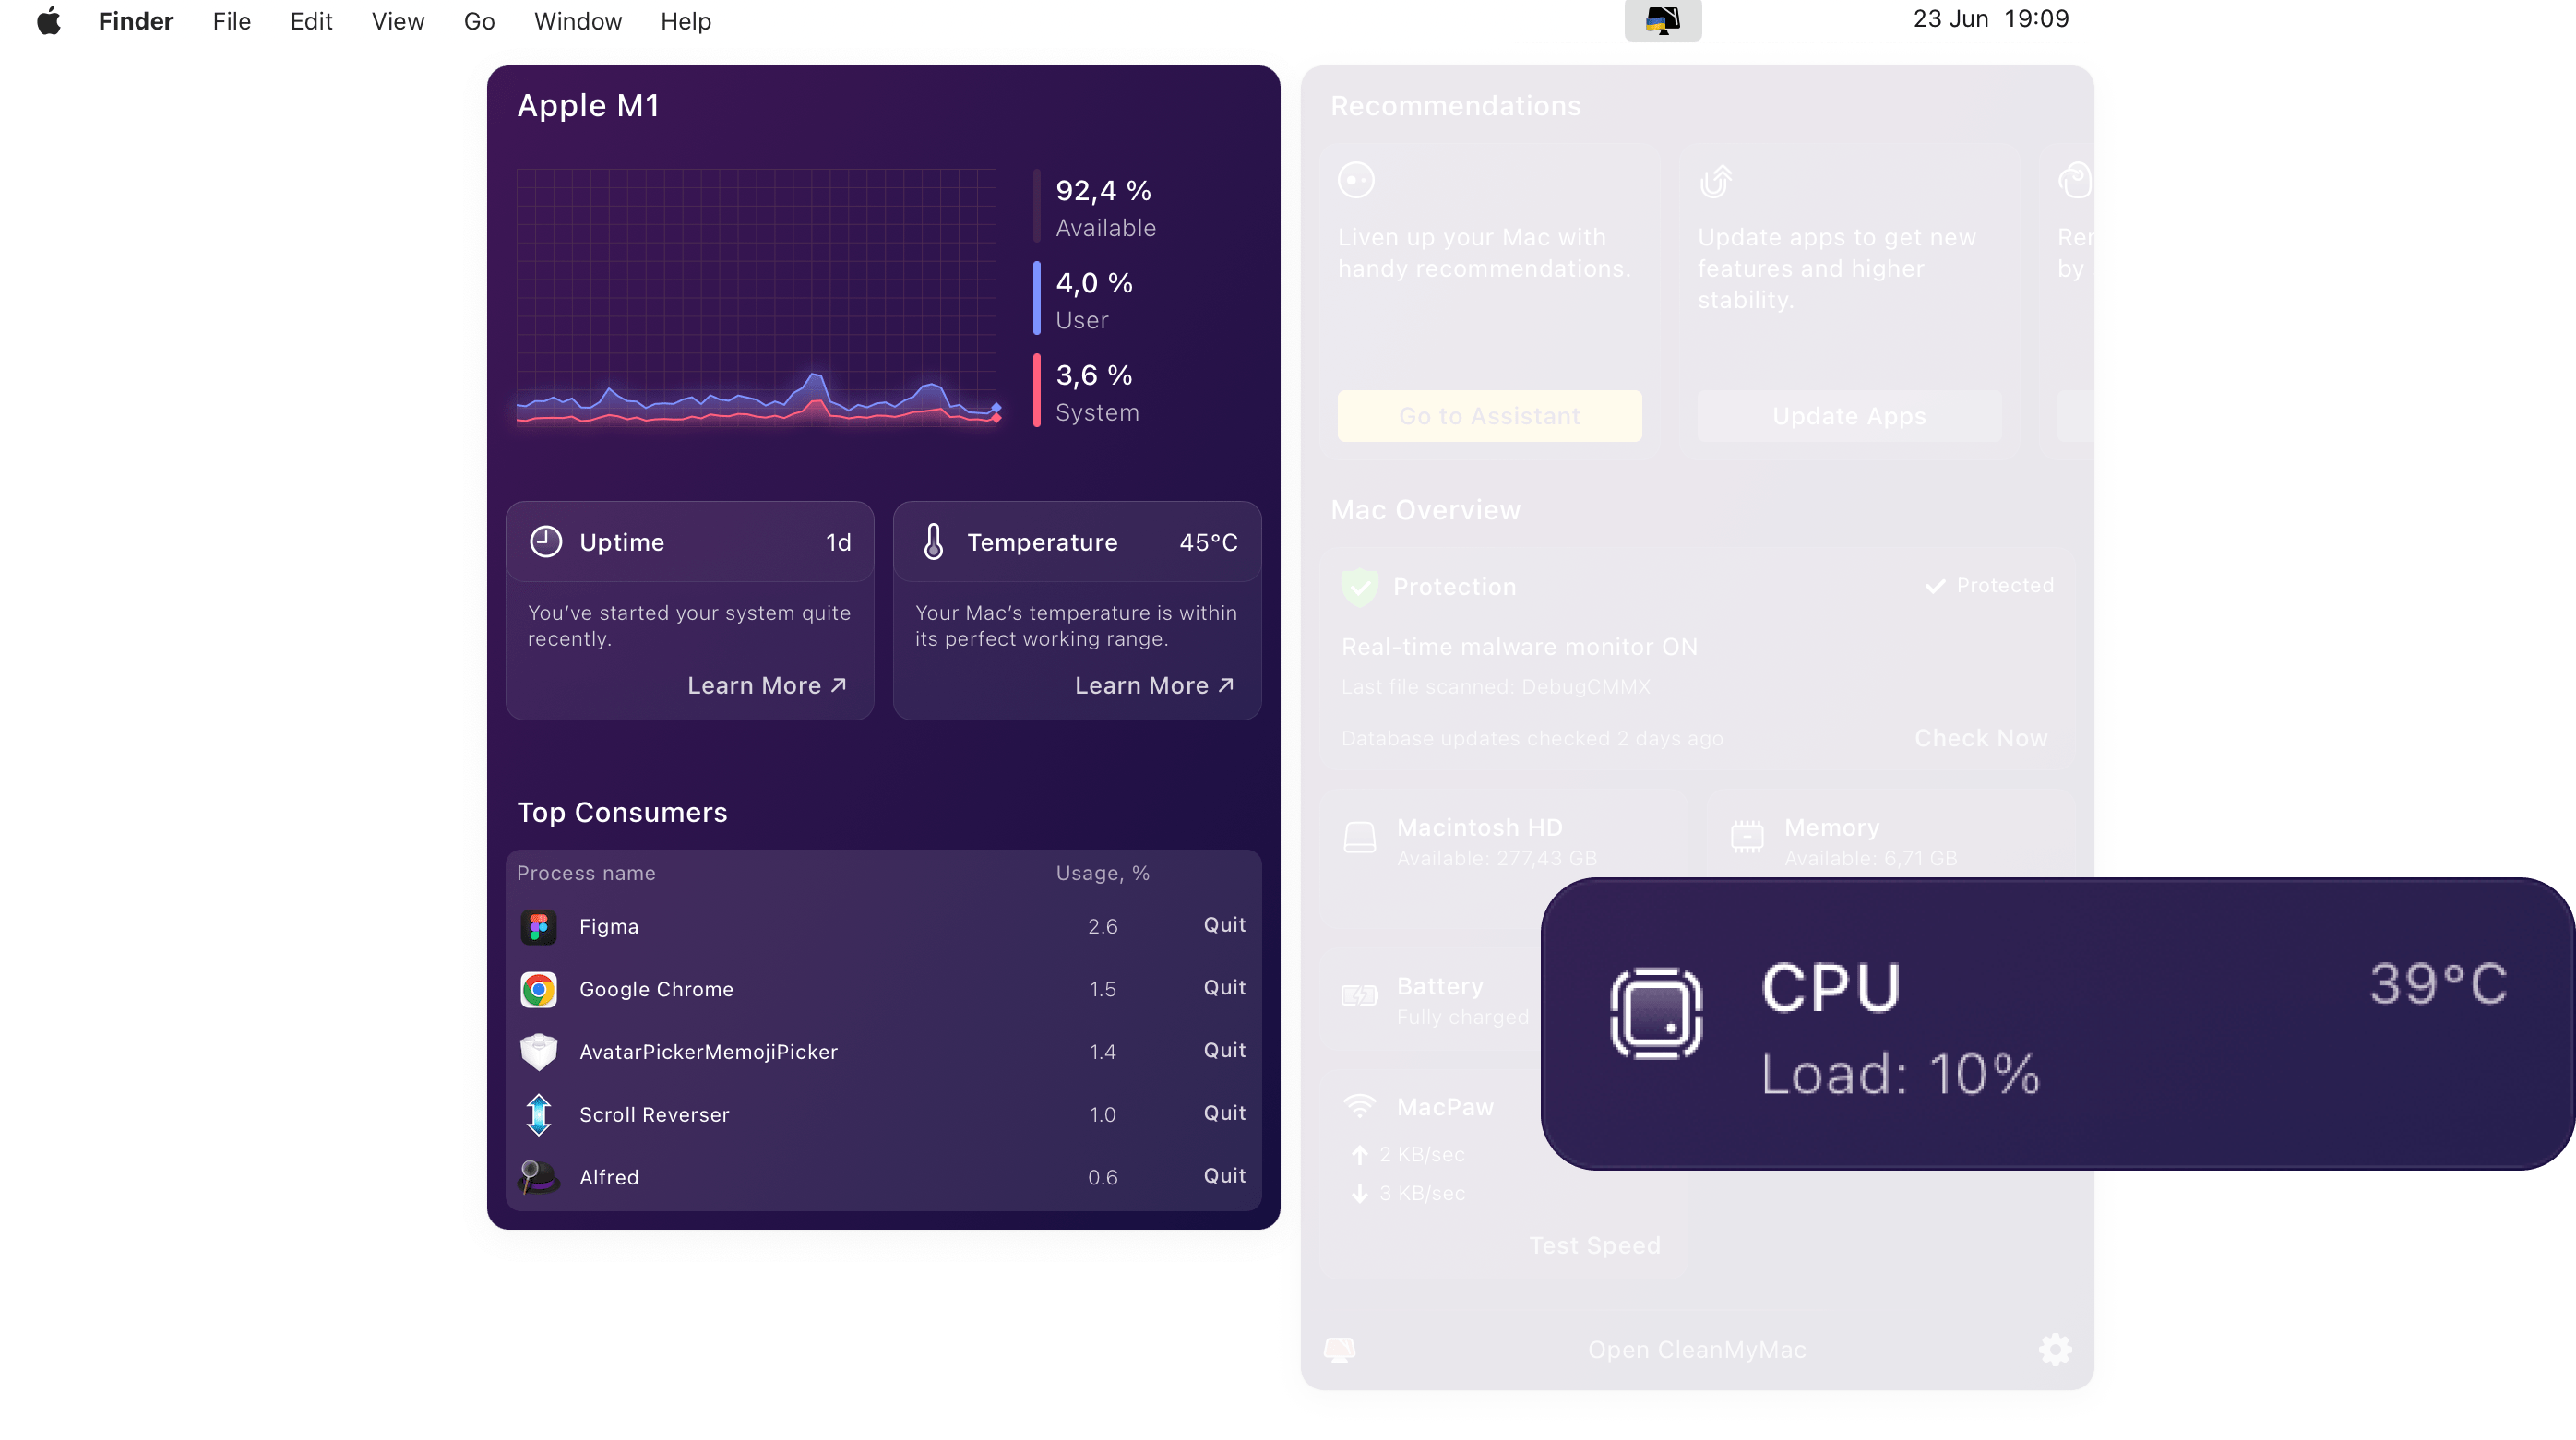
Task: Click the Real-time malware monitor ON text
Action: (x=1519, y=647)
